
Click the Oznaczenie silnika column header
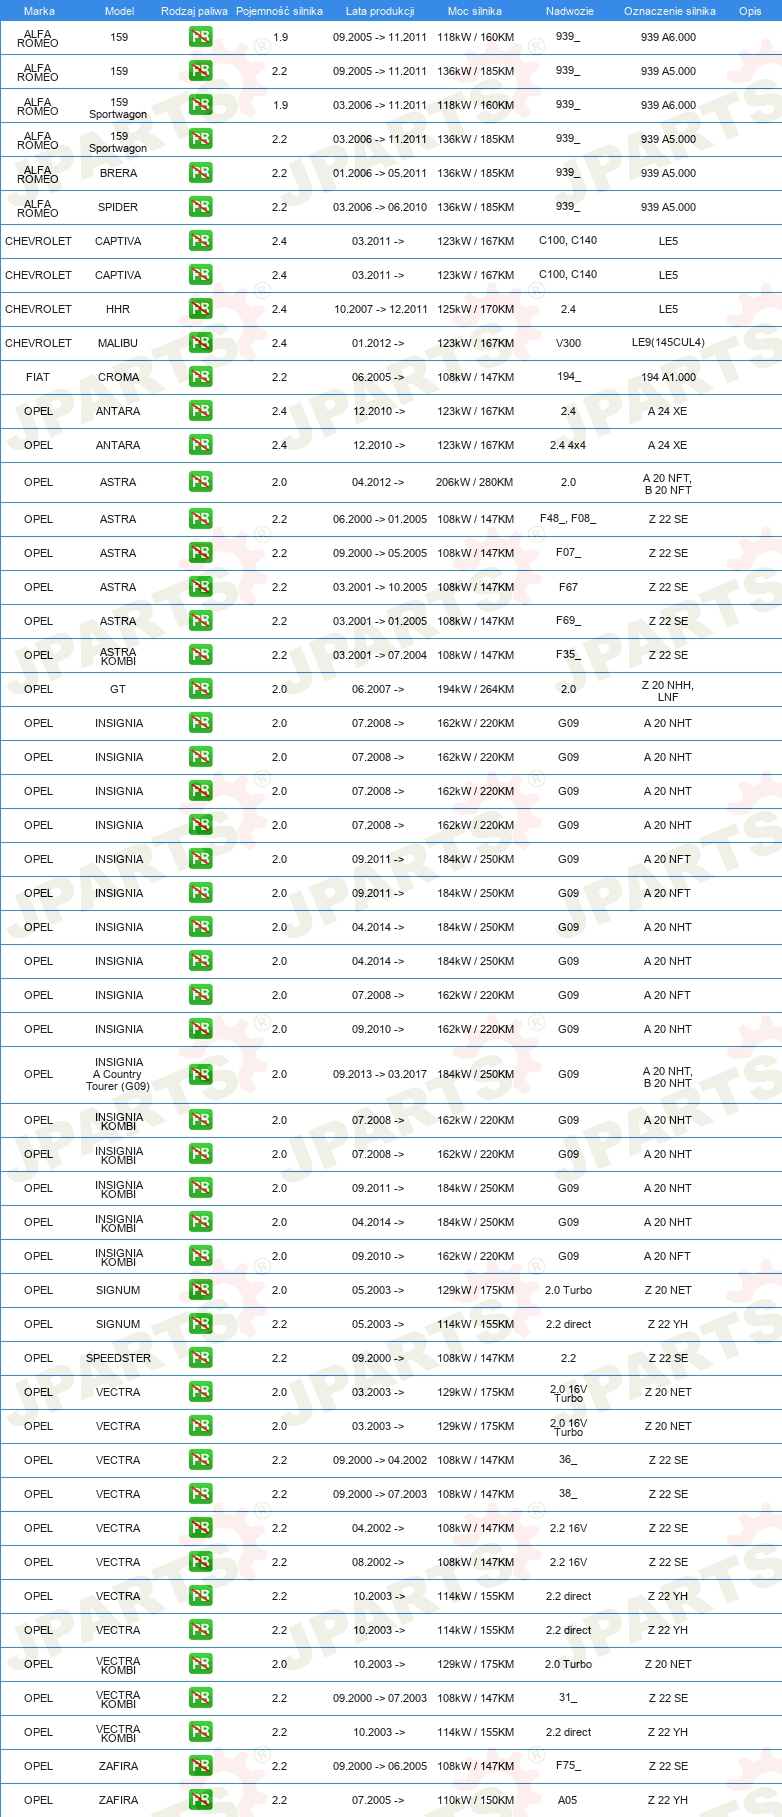(x=669, y=11)
